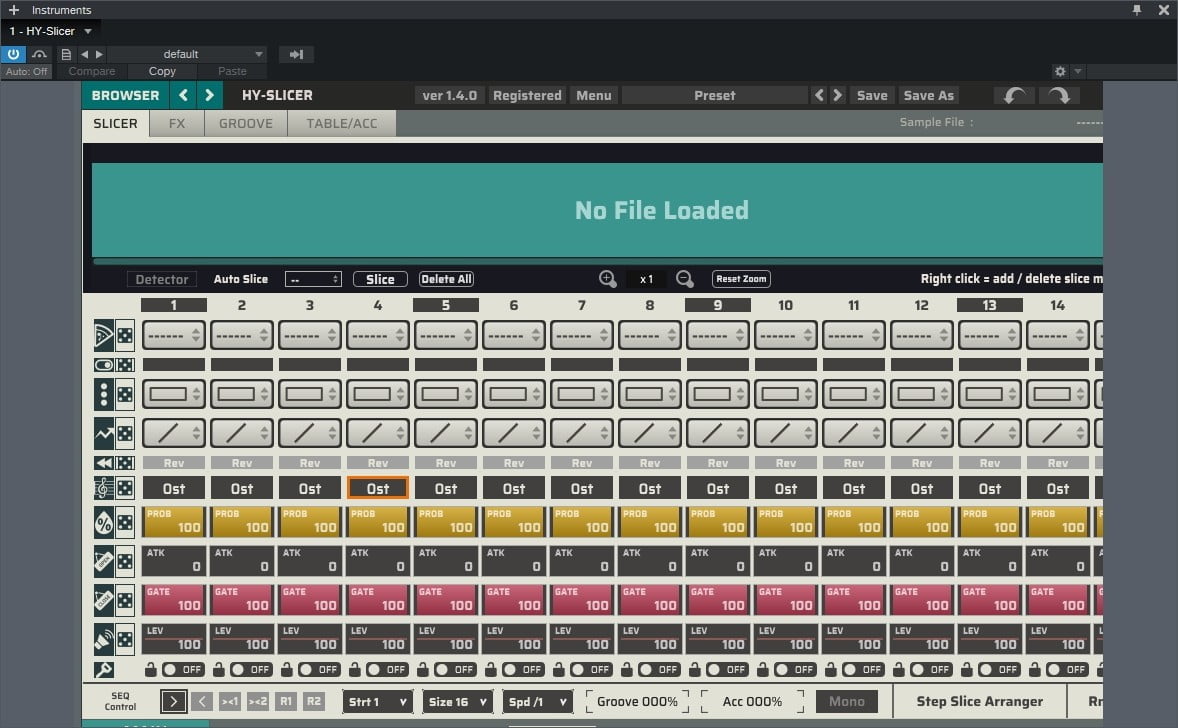1178x728 pixels.
Task: Enable Rev on step 7
Action: [x=581, y=463]
